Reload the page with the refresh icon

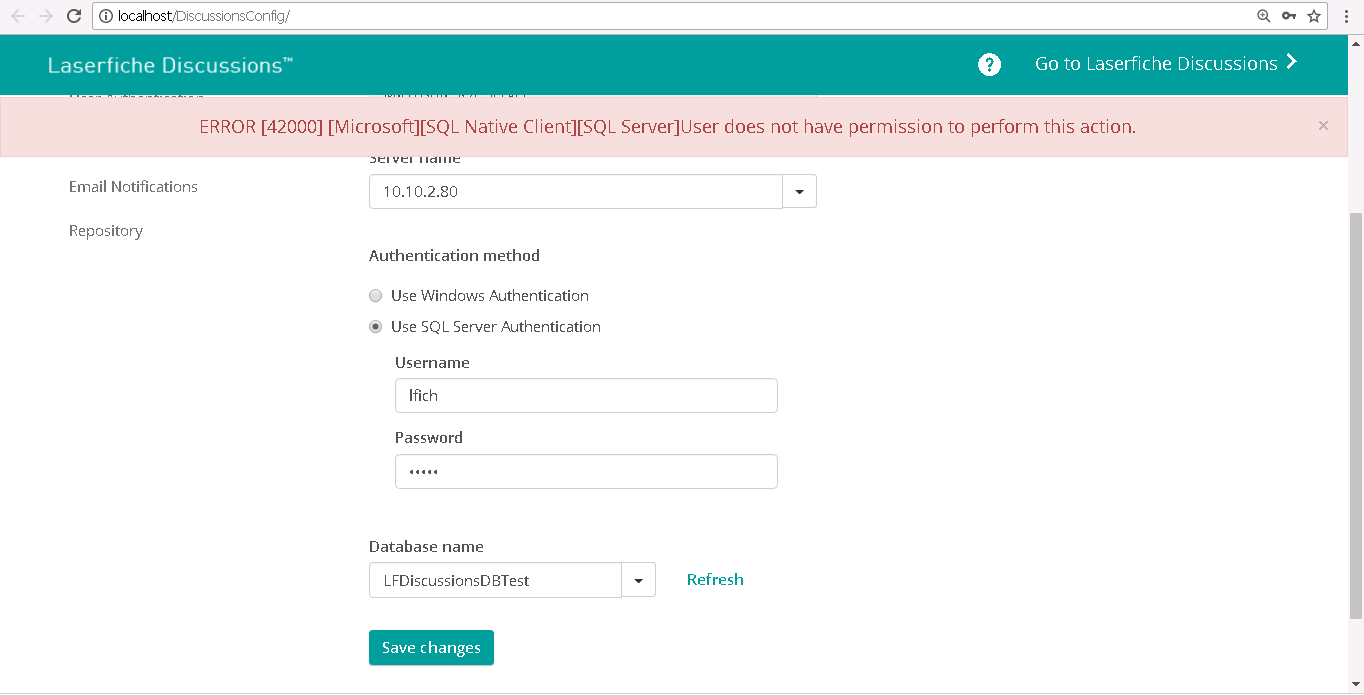[73, 16]
